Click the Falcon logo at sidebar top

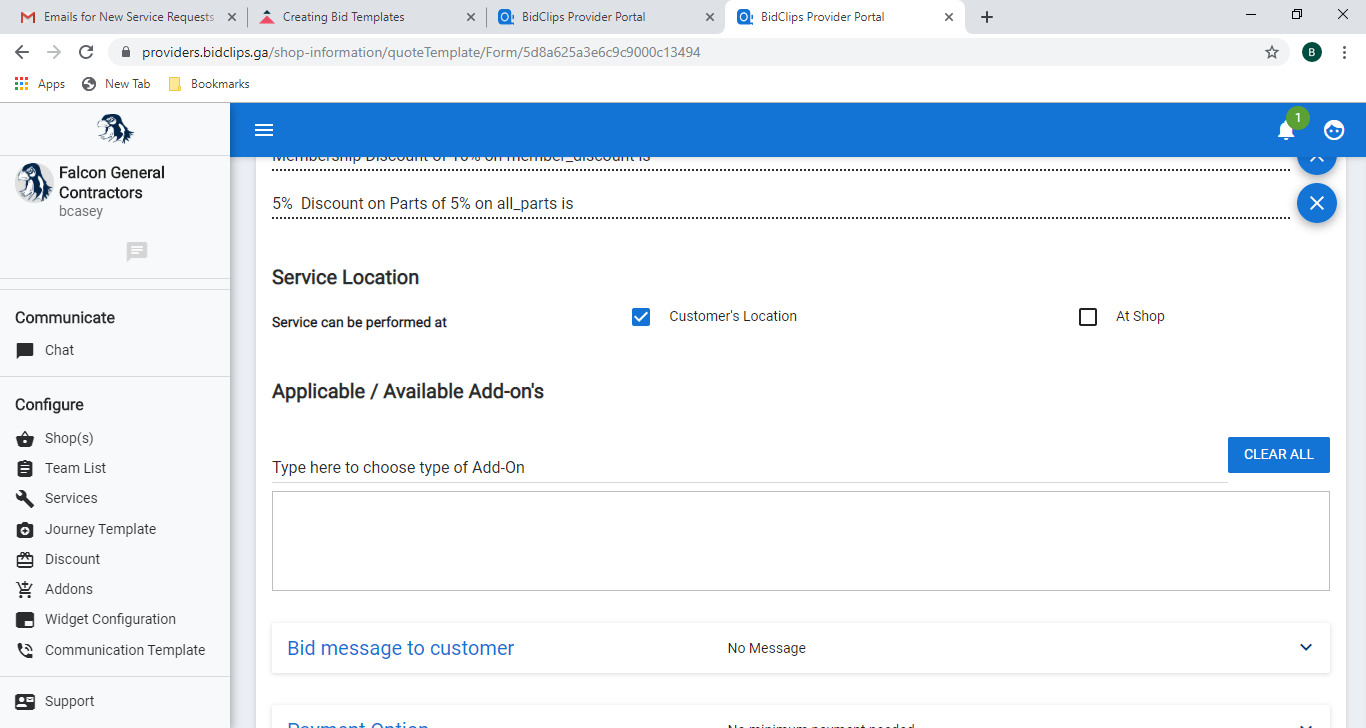[115, 129]
